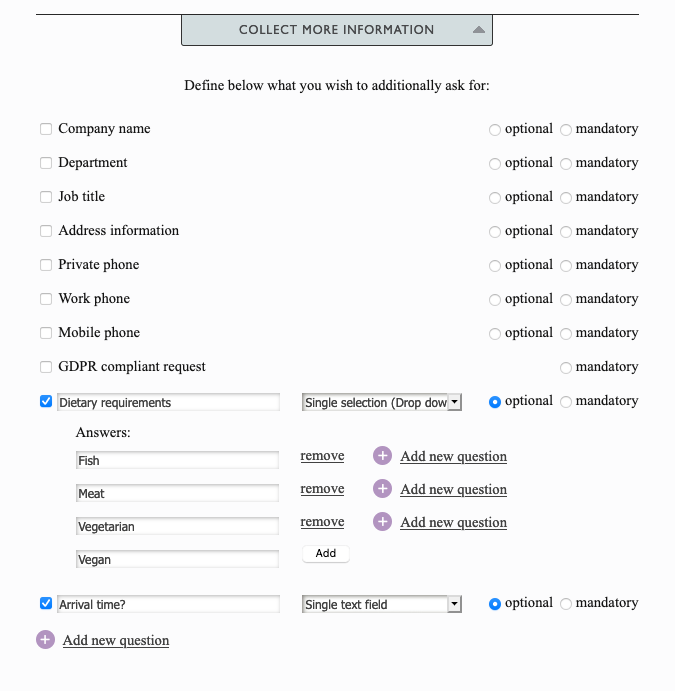Open the Single text field type dropdown
The height and width of the screenshot is (691, 675).
tap(382, 604)
